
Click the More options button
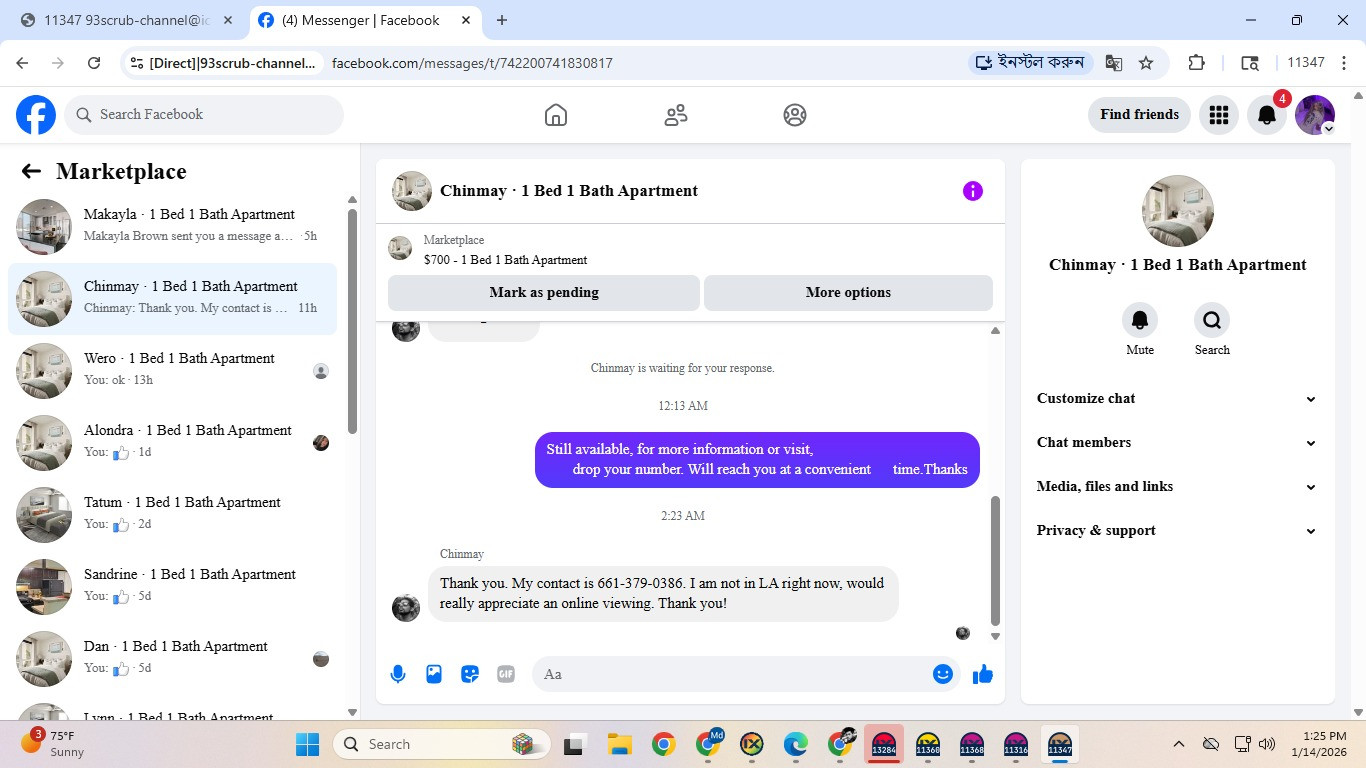(848, 293)
